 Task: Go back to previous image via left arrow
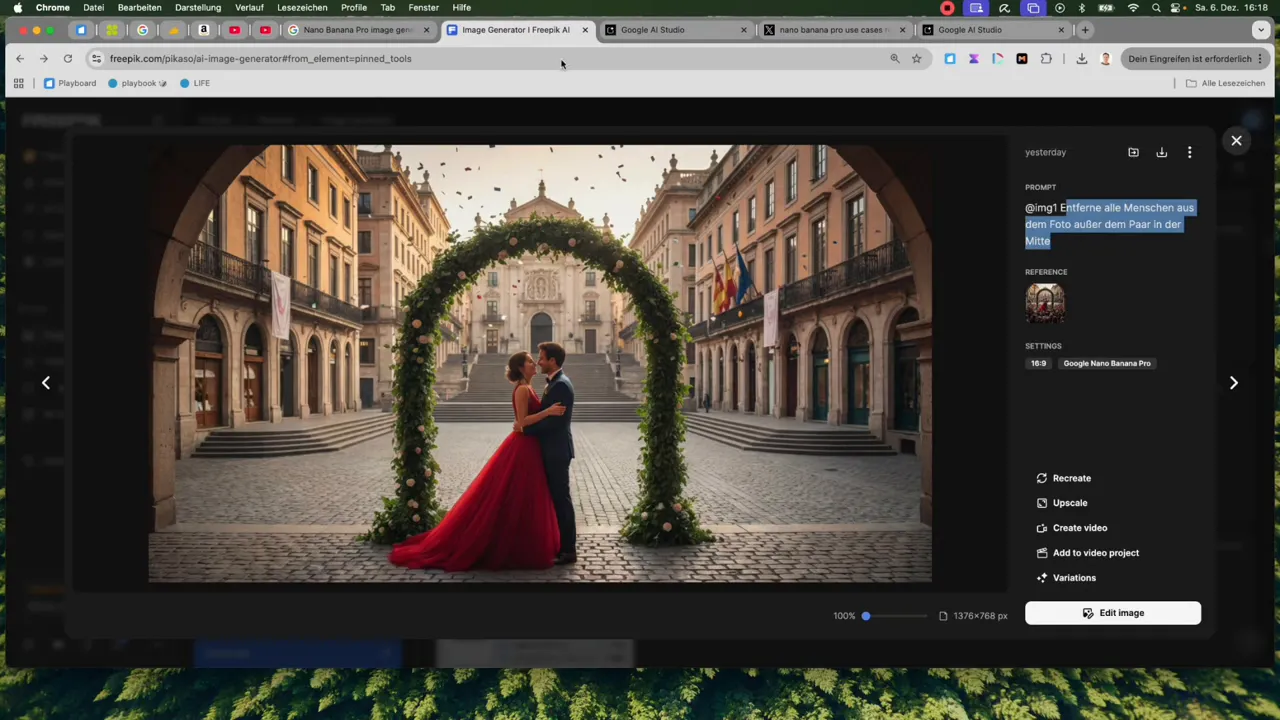[45, 382]
